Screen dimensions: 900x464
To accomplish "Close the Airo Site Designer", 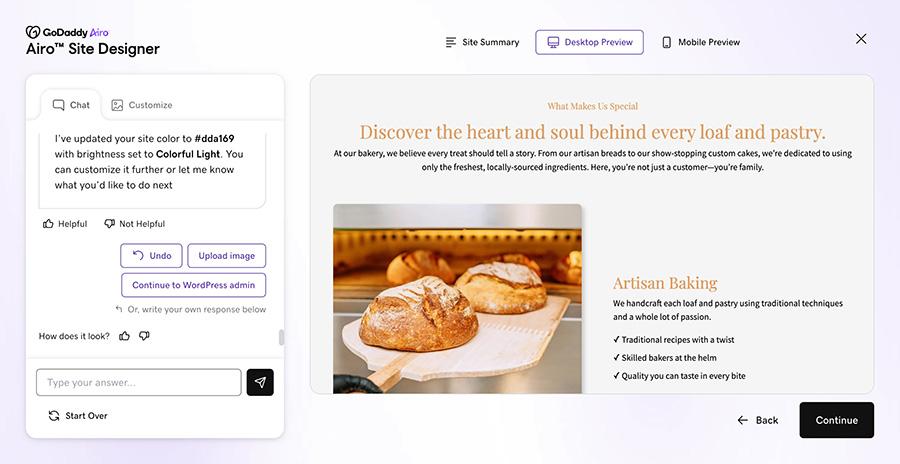I will pos(861,39).
